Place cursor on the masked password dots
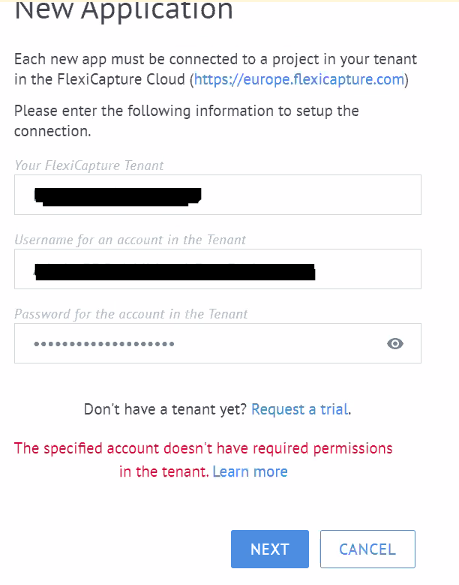 (104, 344)
